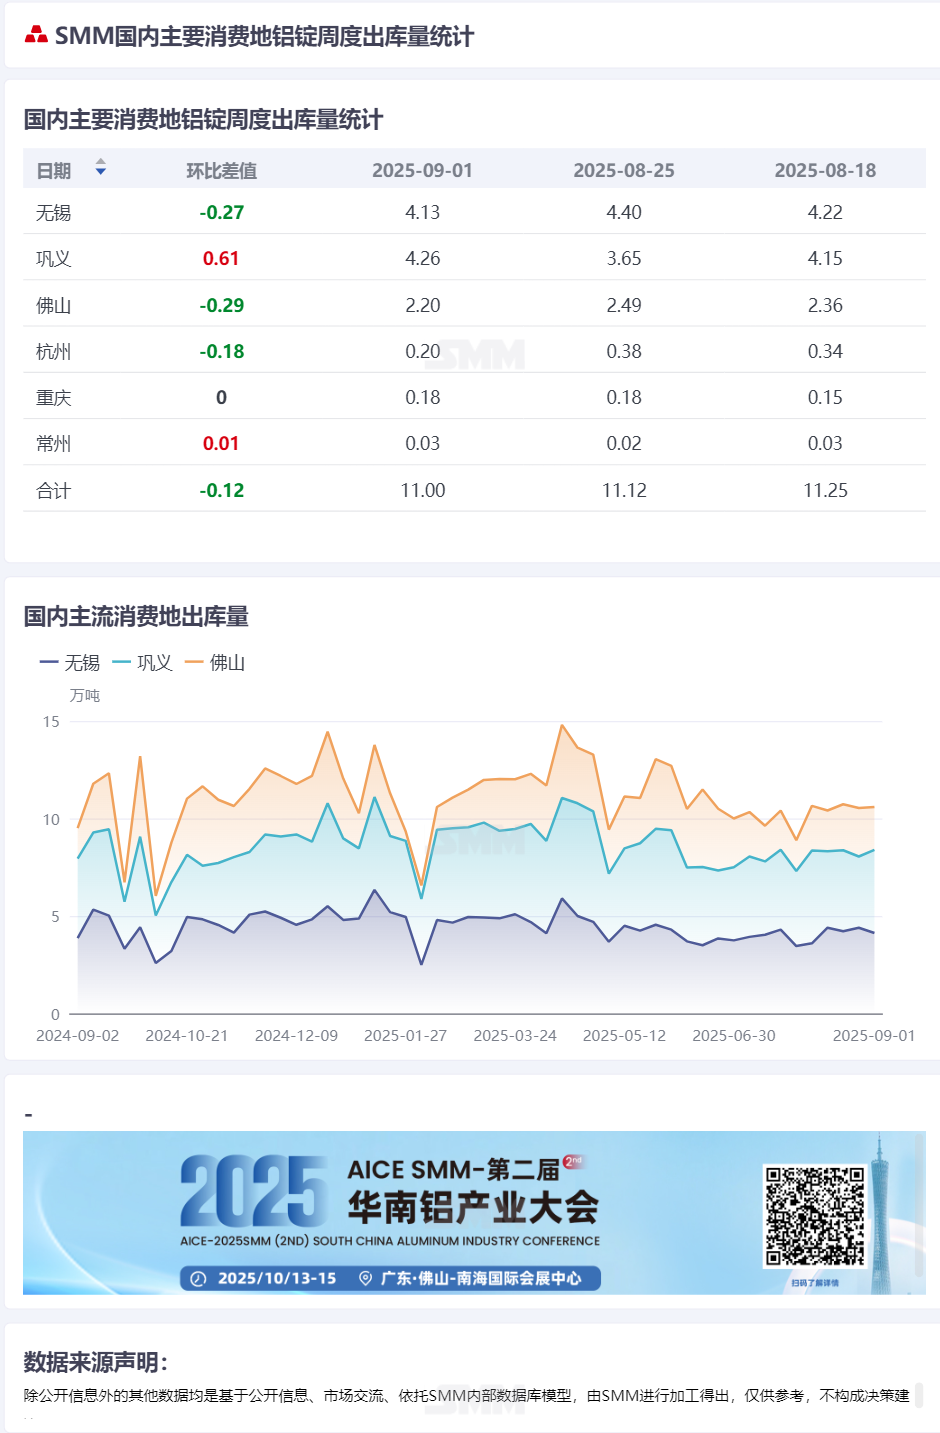
Task: Click the QR code in the banner
Action: click(x=815, y=1216)
